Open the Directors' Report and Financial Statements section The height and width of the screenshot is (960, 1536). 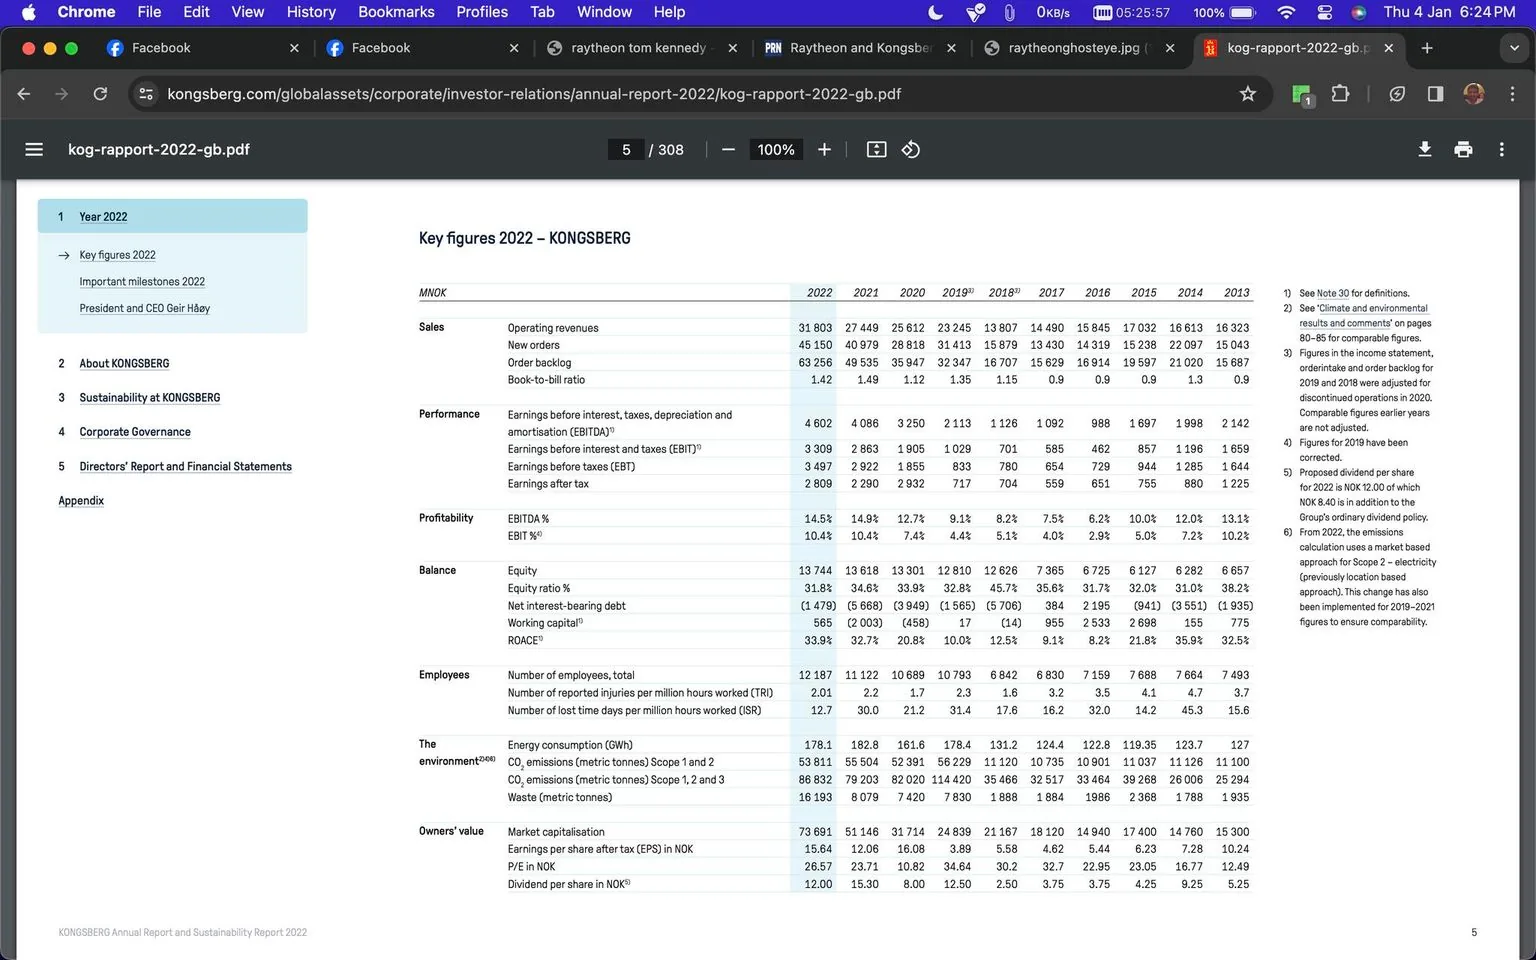(x=185, y=466)
